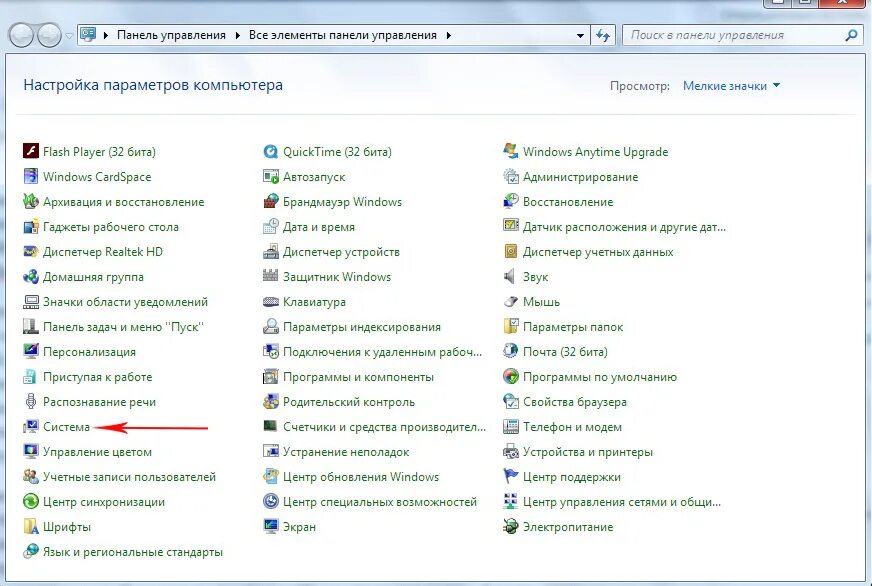This screenshot has height=586, width=872.
Task: Open the Flash Player icon
Action: pyautogui.click(x=31, y=151)
